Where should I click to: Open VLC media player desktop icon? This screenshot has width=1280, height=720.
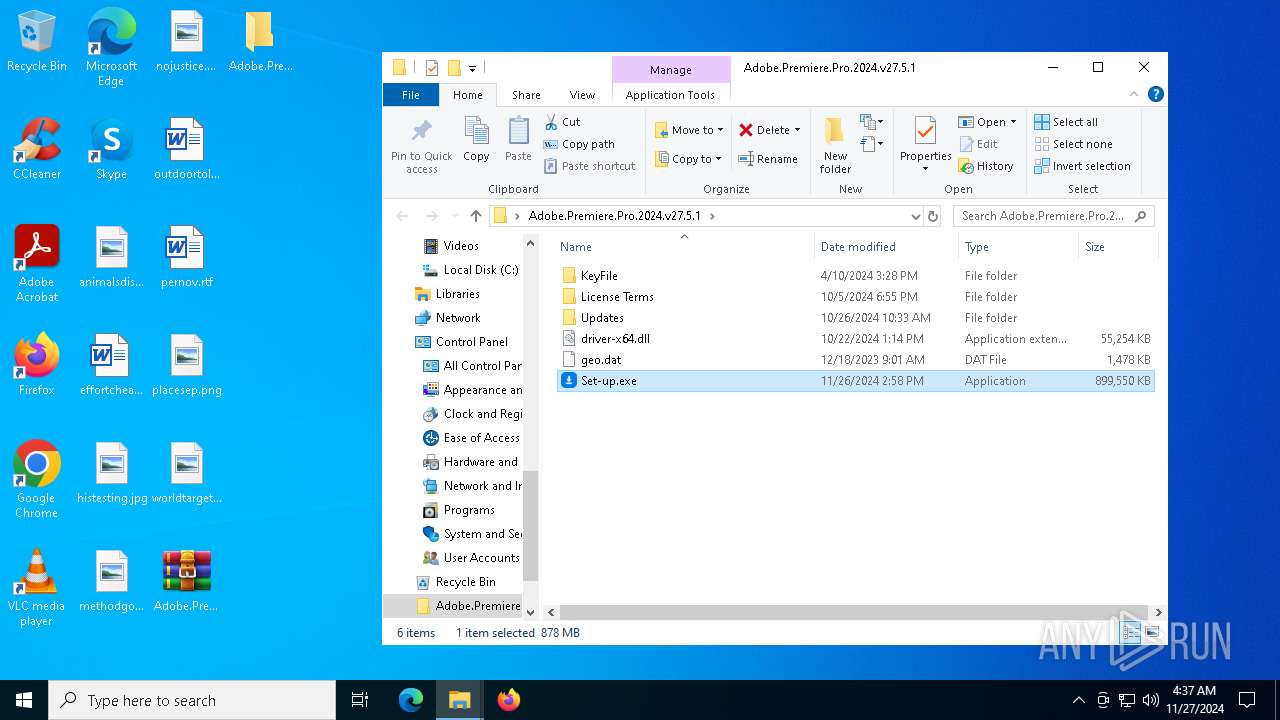36,588
